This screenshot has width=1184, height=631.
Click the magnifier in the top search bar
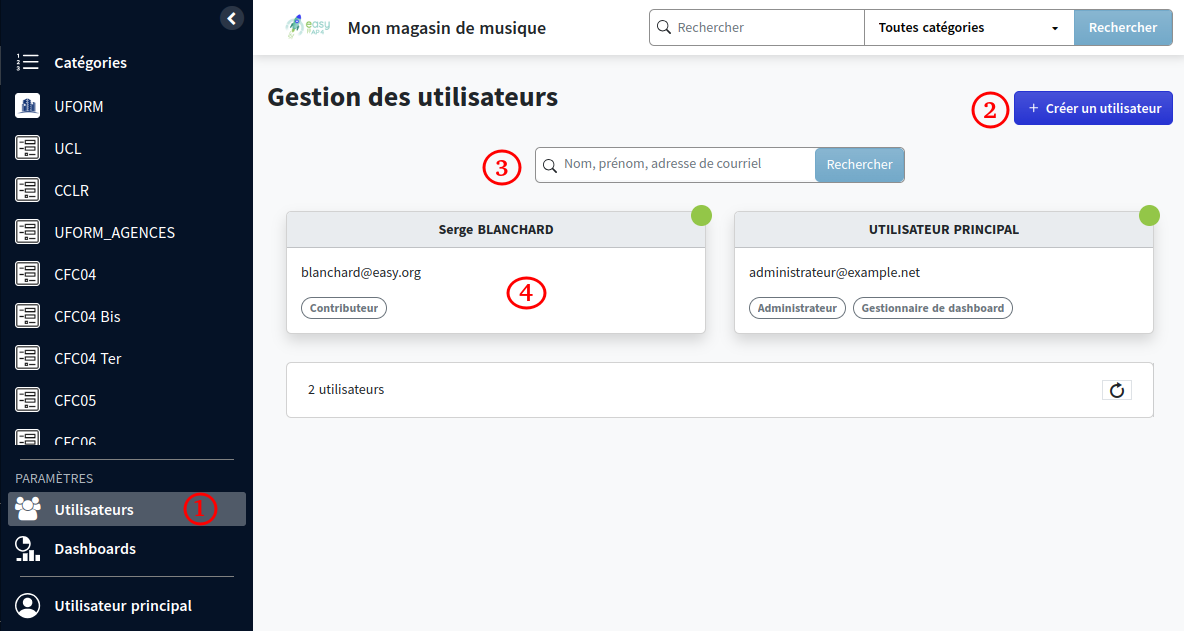click(663, 27)
